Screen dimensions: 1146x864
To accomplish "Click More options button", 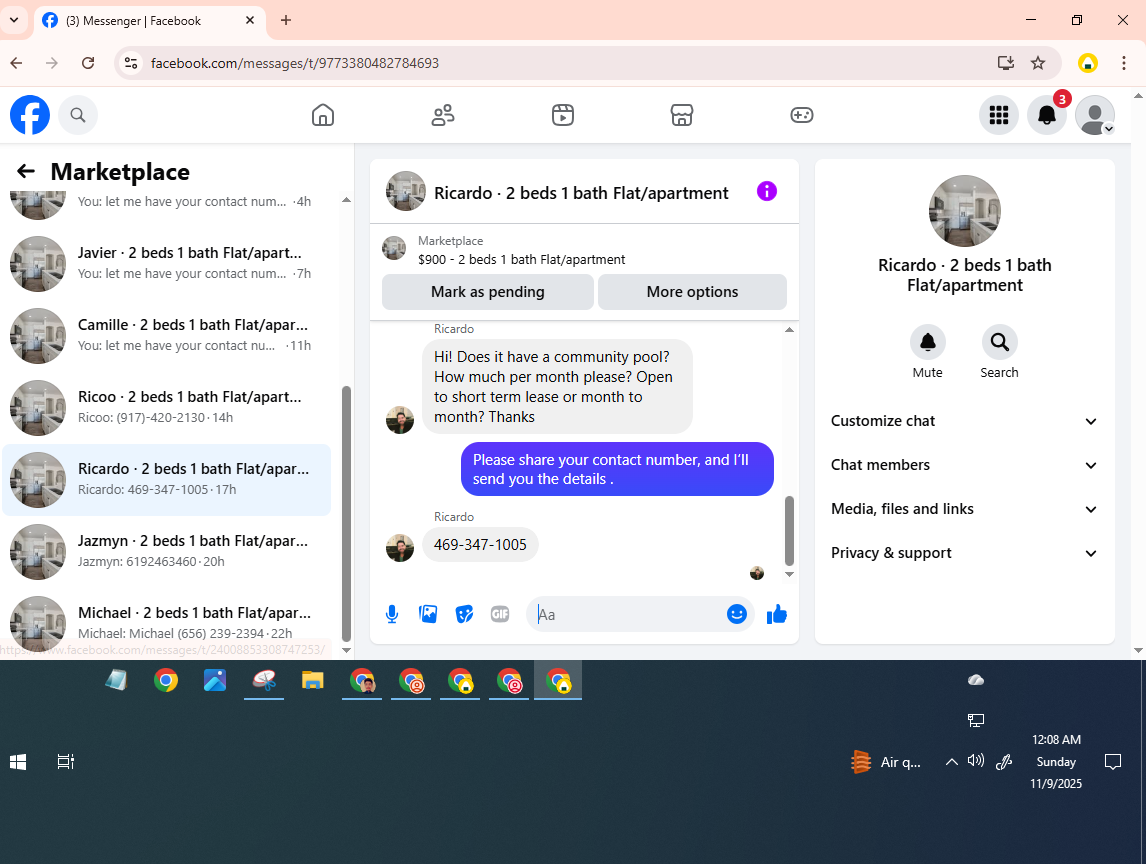I will (692, 292).
